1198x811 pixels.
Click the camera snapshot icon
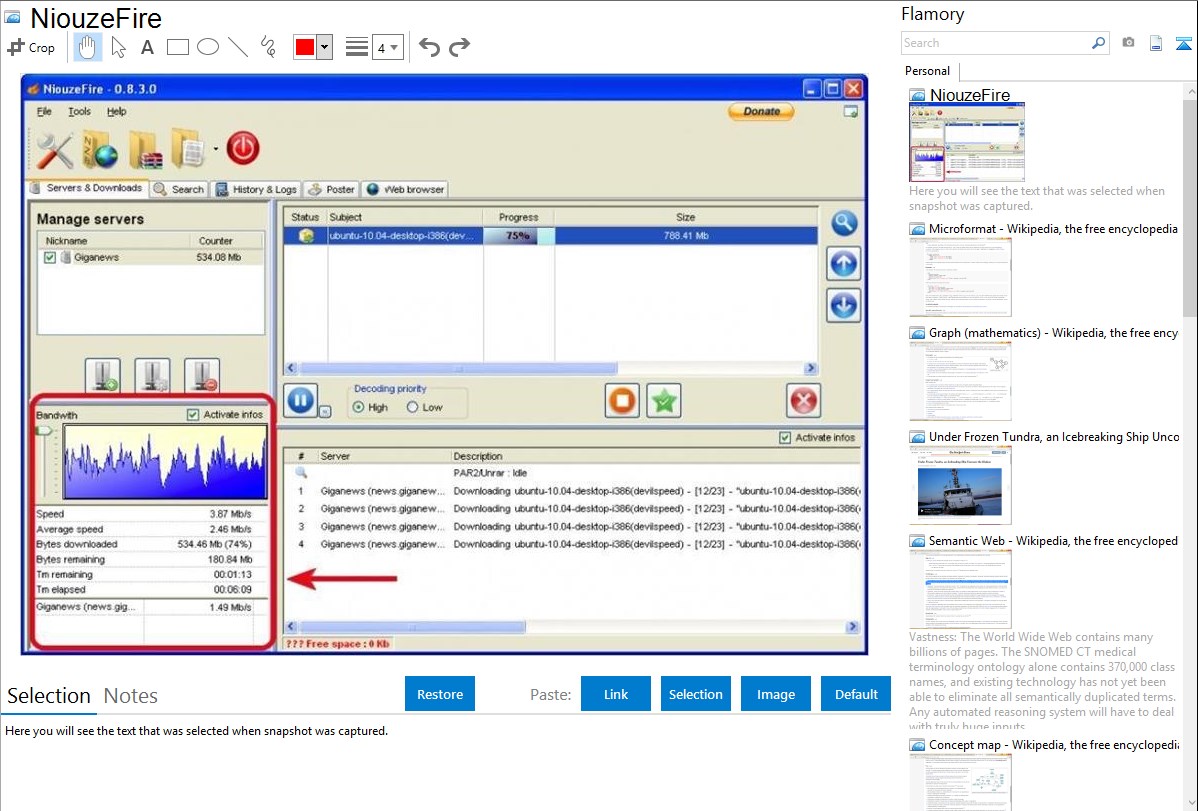[x=1128, y=43]
